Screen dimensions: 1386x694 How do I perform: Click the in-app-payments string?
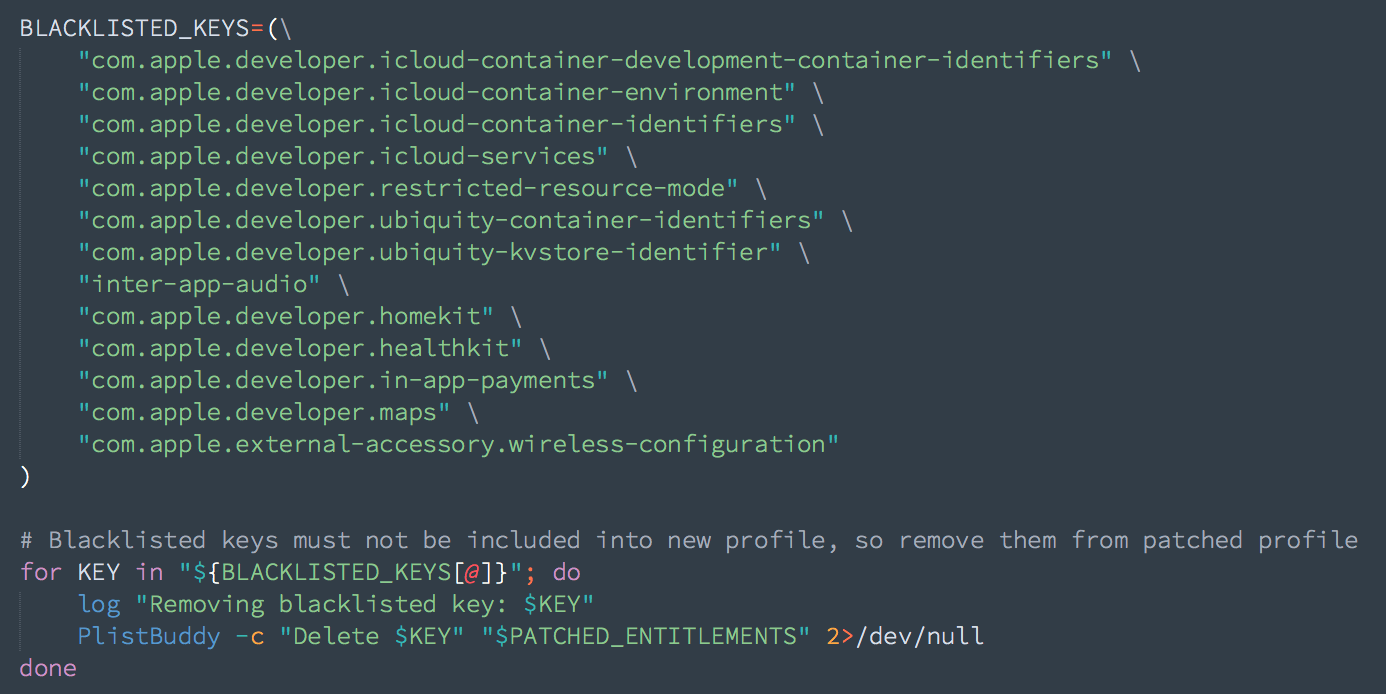pyautogui.click(x=343, y=380)
